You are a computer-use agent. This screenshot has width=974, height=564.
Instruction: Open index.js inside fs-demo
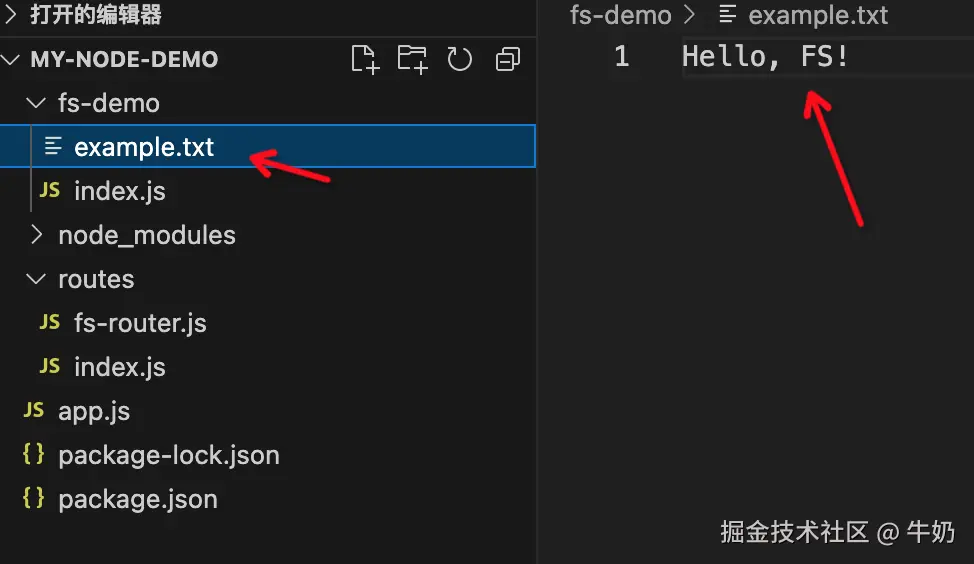119,191
